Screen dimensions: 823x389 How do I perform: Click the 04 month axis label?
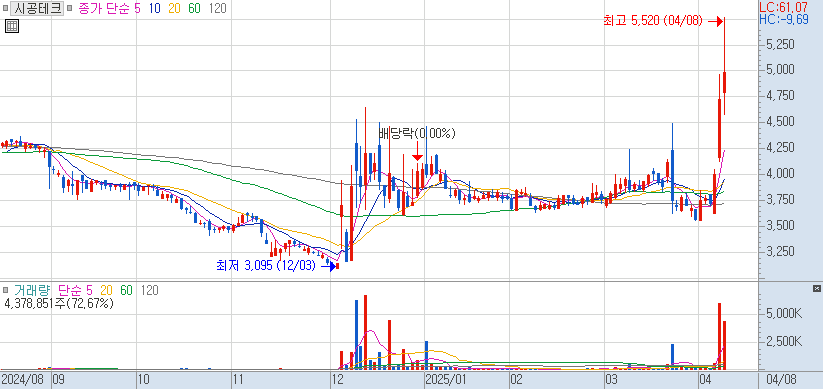click(705, 379)
